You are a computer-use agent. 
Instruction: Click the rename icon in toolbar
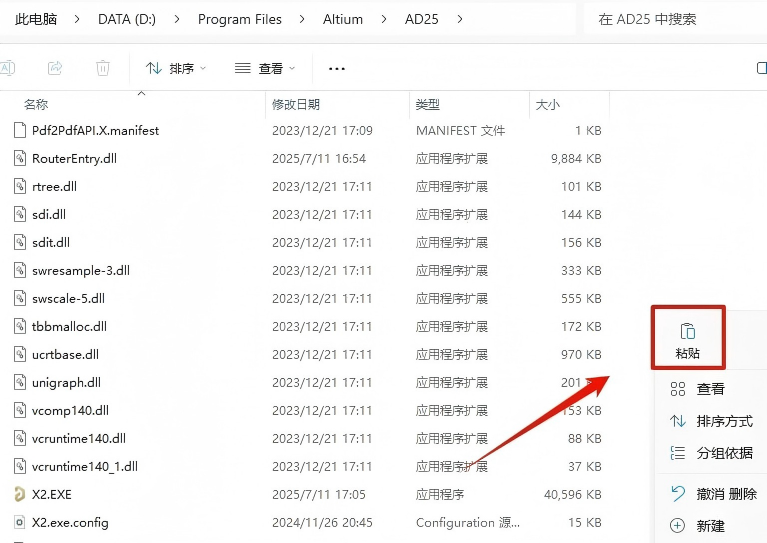(8, 68)
